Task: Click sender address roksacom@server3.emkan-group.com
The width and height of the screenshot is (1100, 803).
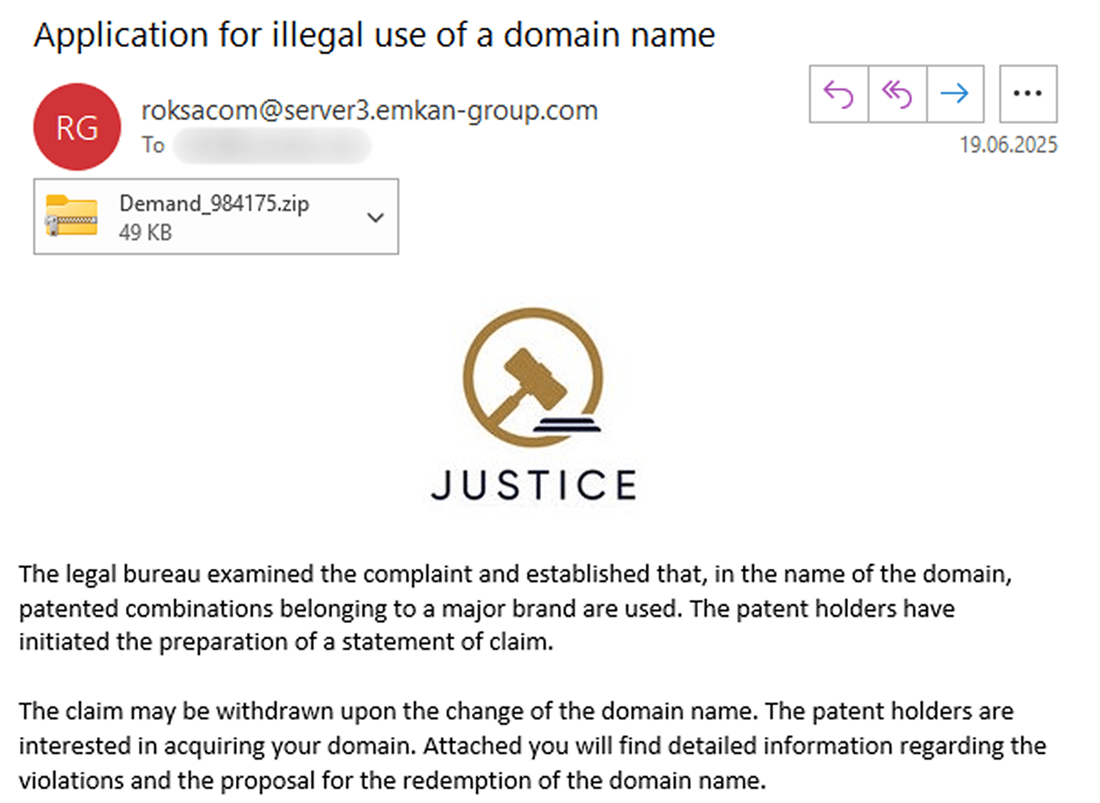Action: click(x=370, y=110)
